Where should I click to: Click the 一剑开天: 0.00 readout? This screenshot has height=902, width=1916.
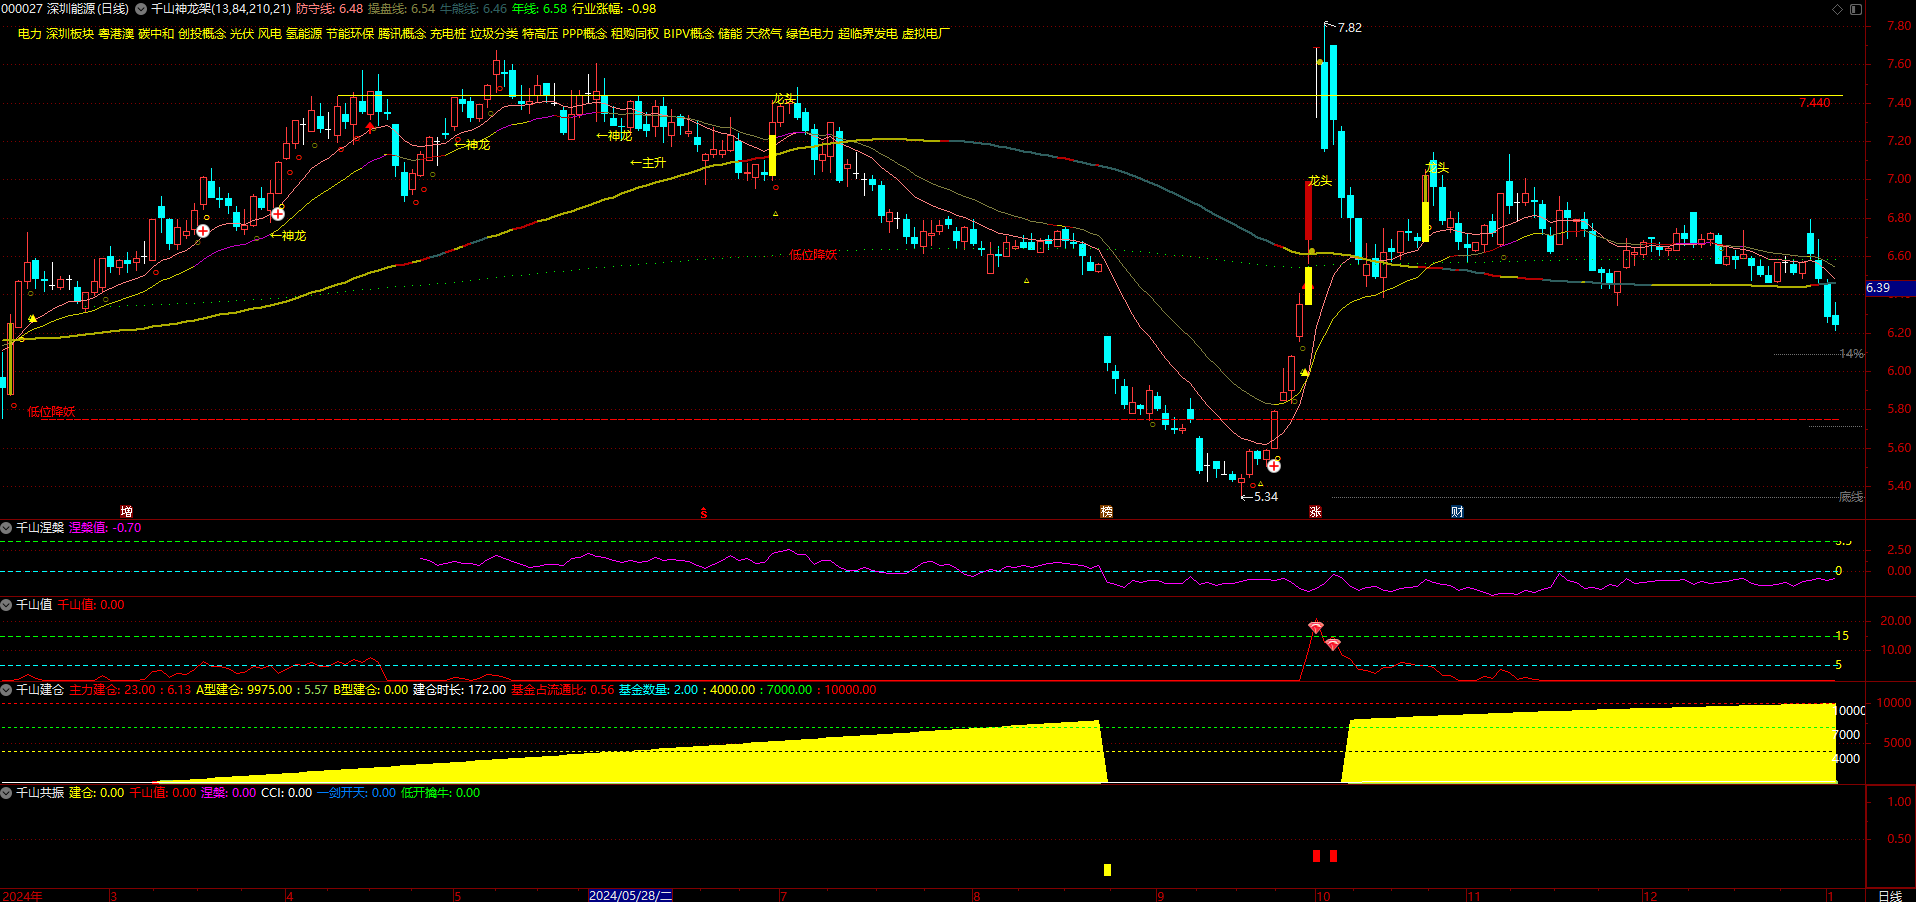coord(356,793)
